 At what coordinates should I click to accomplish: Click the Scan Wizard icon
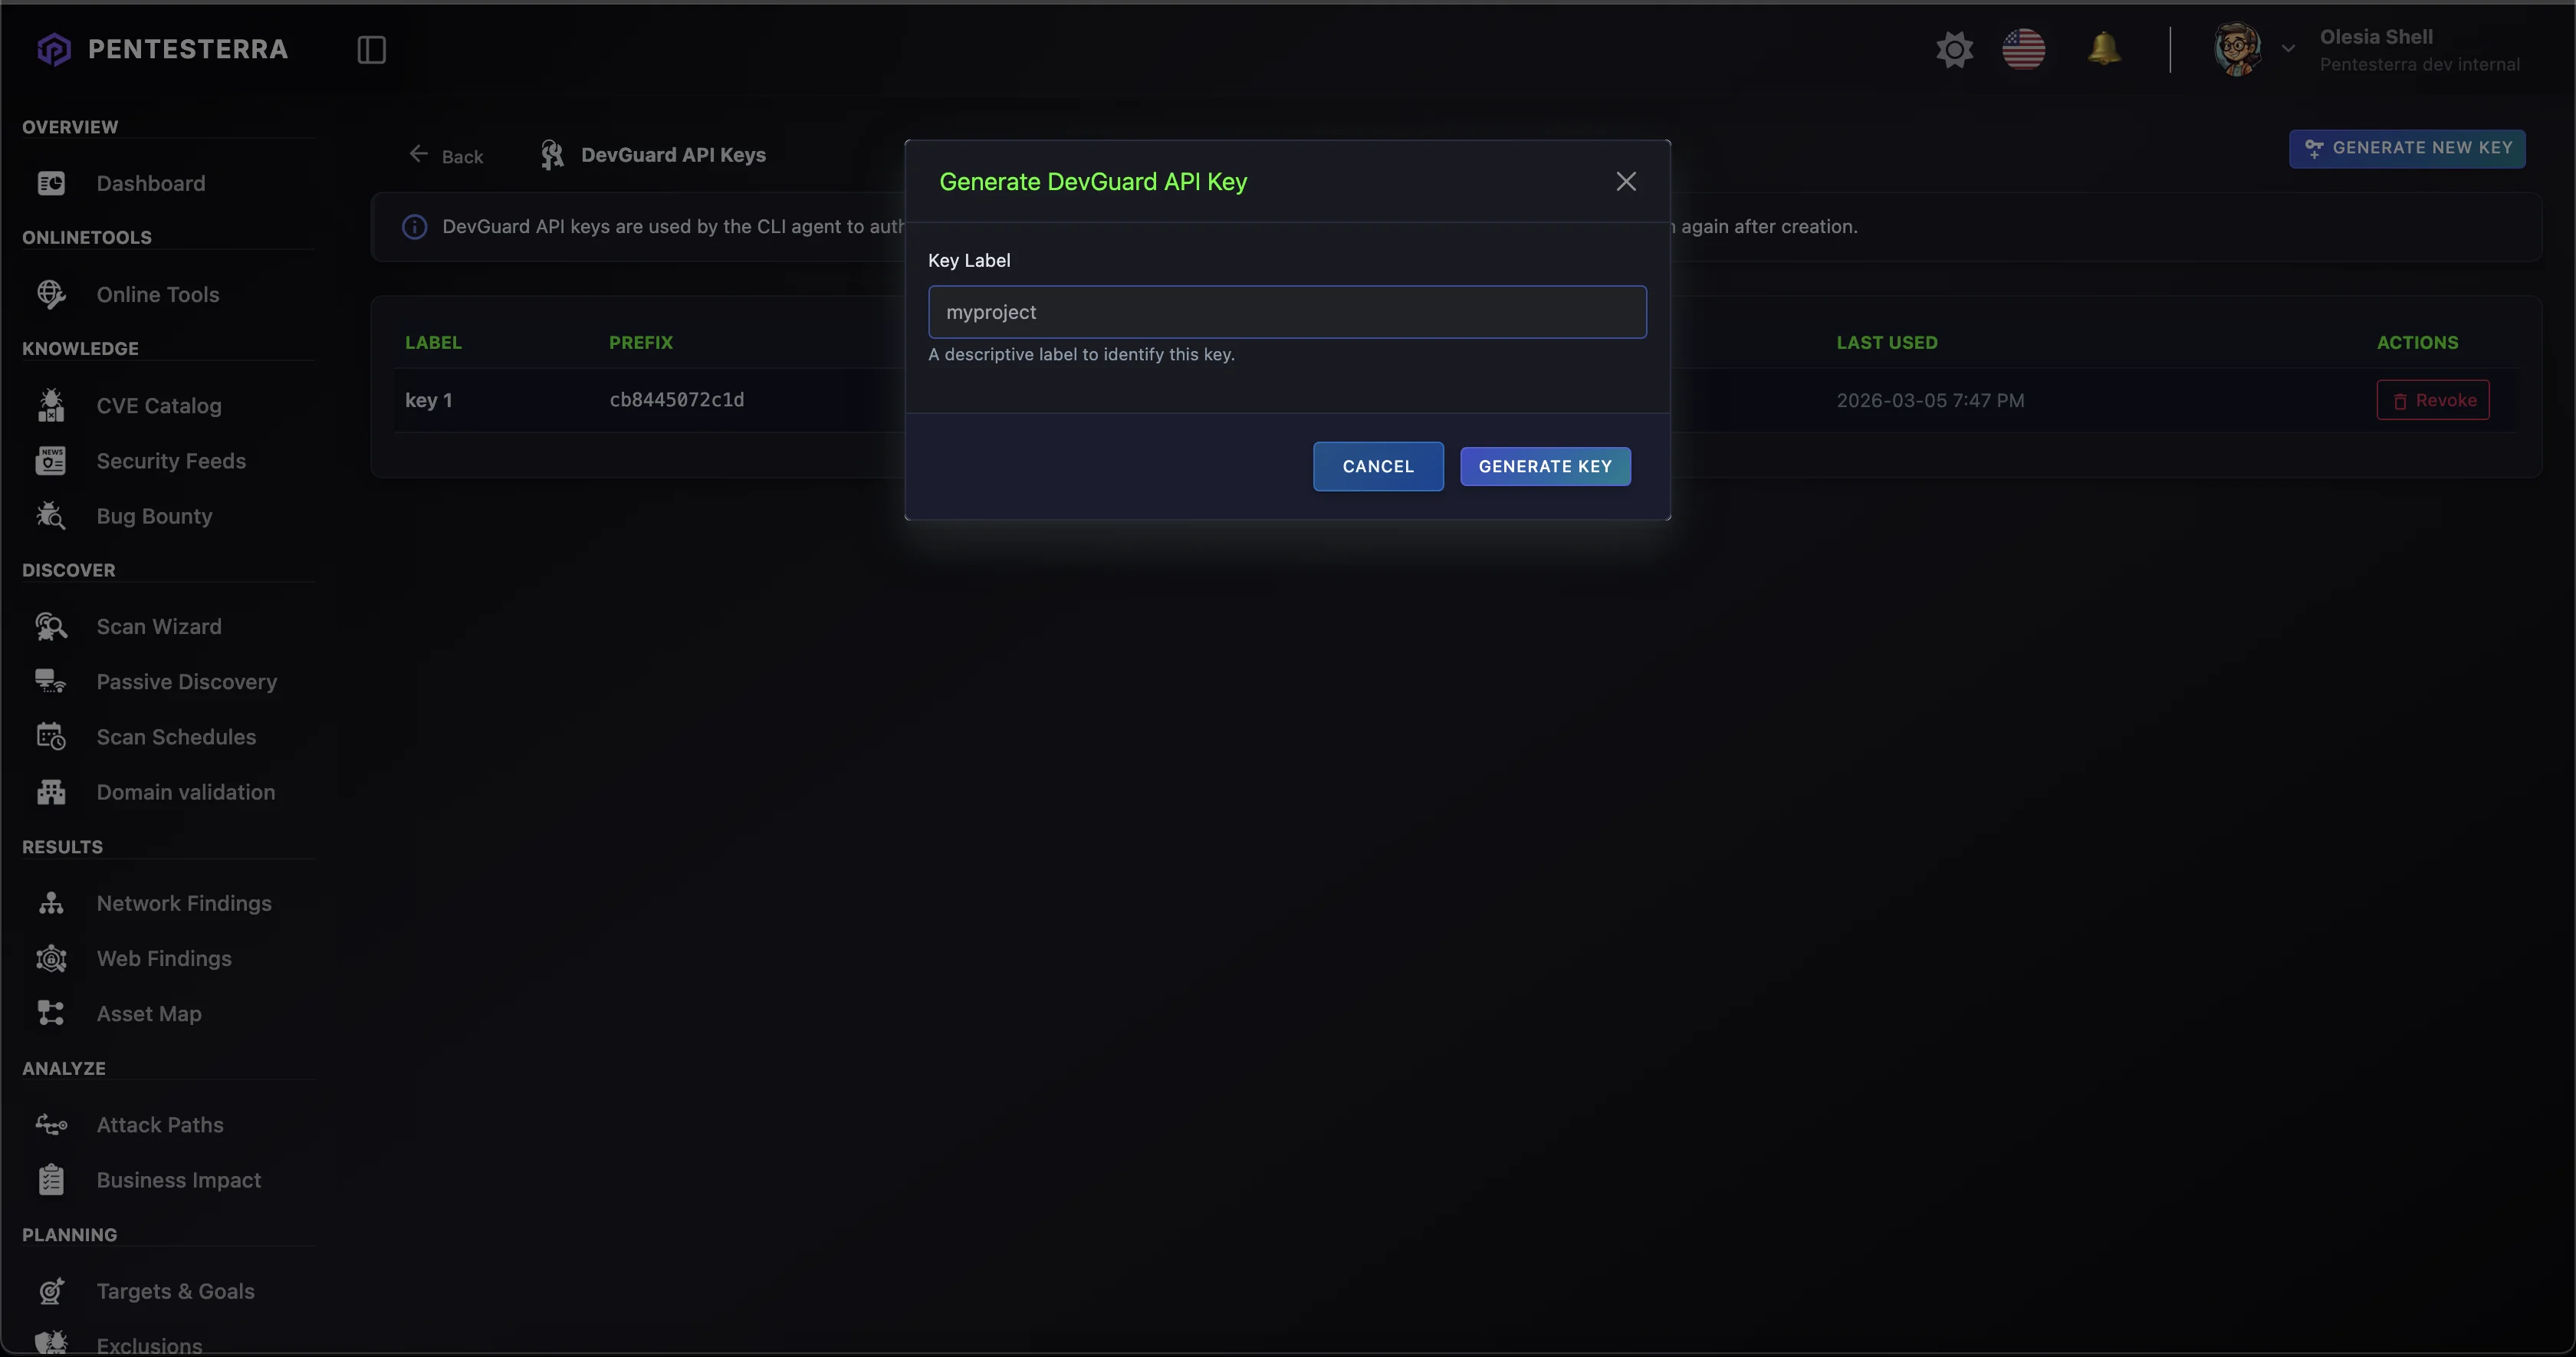pyautogui.click(x=51, y=626)
